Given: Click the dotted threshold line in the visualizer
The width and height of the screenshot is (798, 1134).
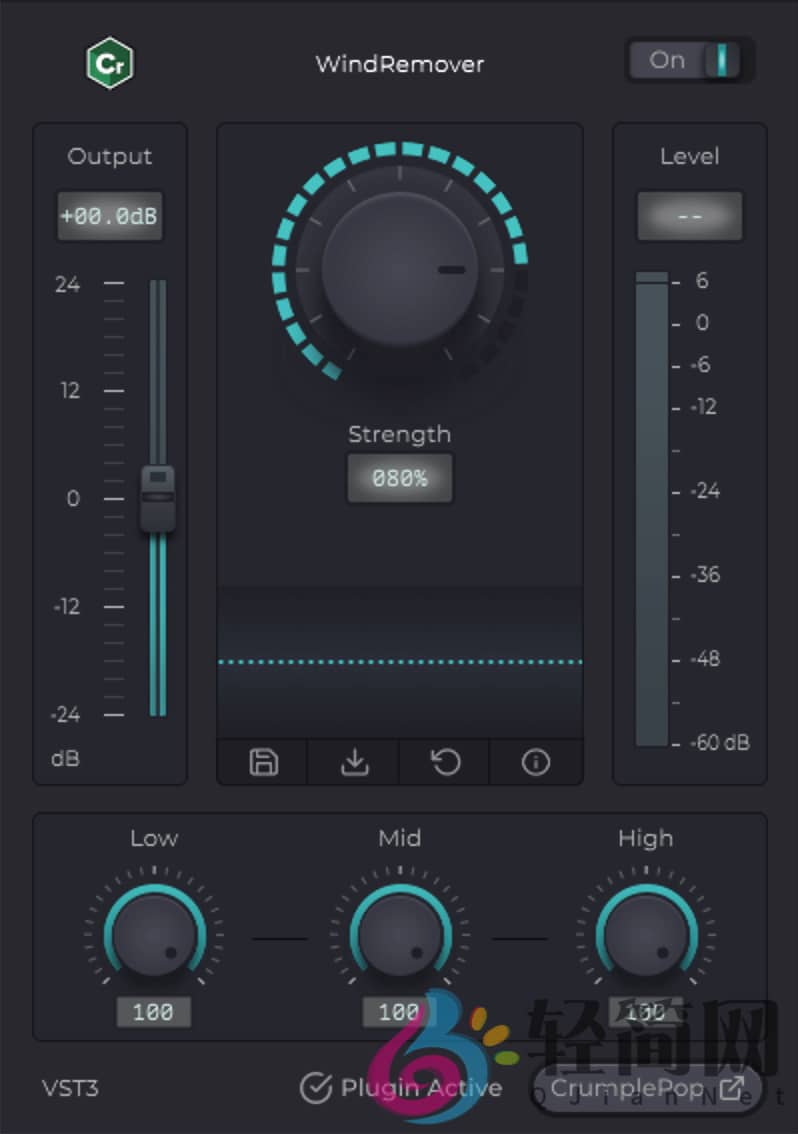Looking at the screenshot, I should 399,662.
